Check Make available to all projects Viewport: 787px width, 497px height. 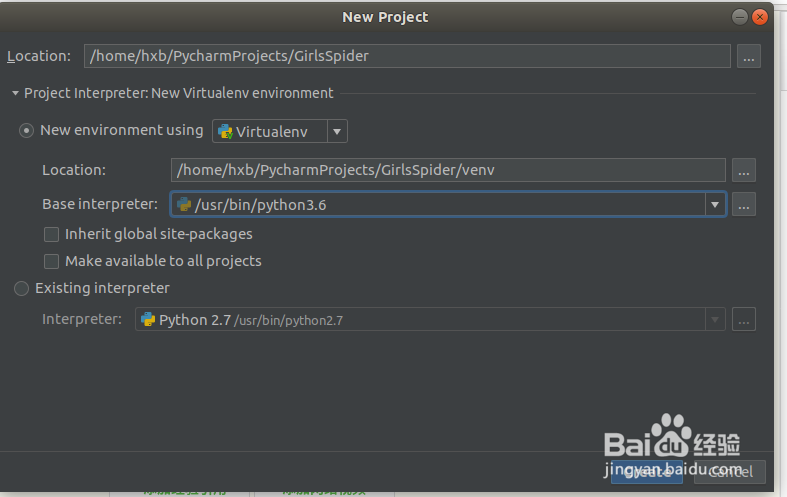click(52, 262)
